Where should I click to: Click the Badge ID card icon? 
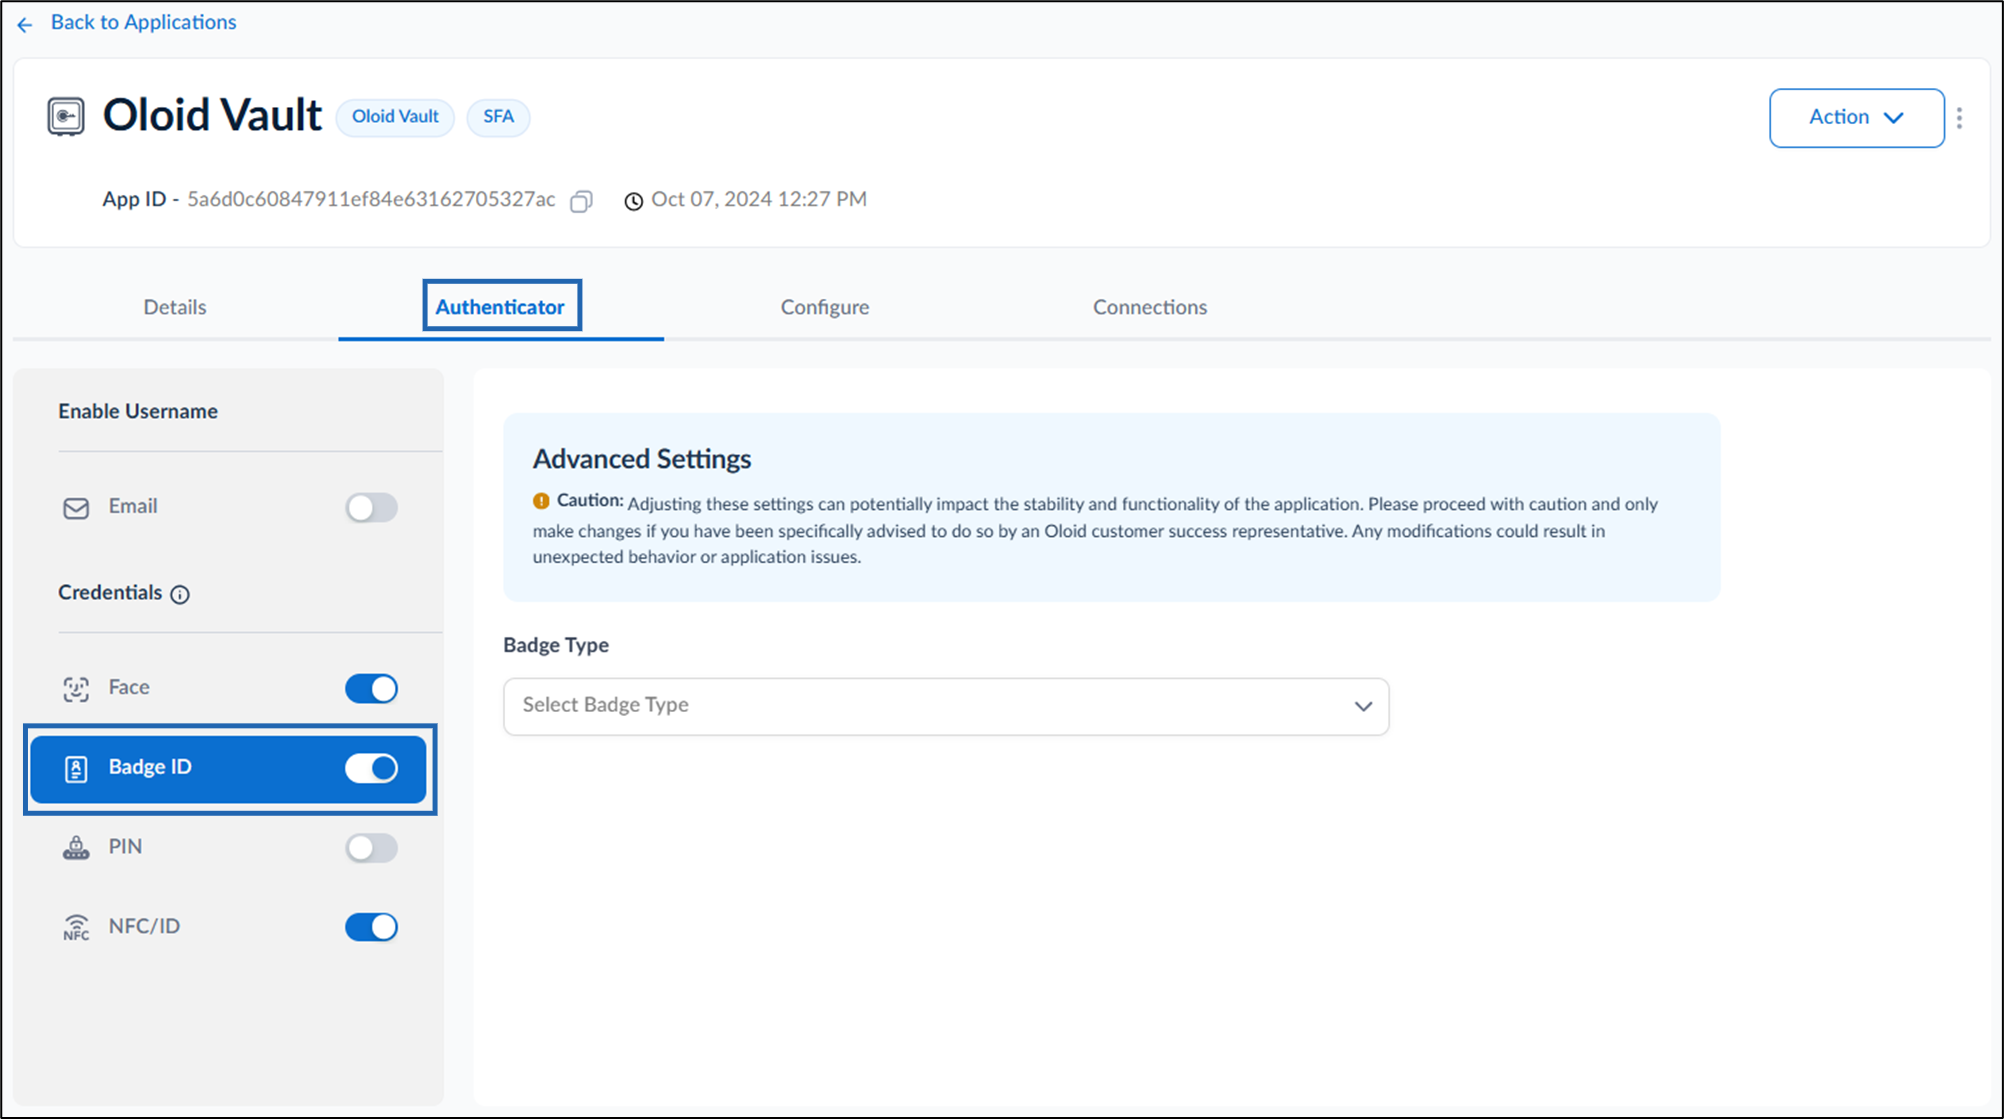coord(76,769)
